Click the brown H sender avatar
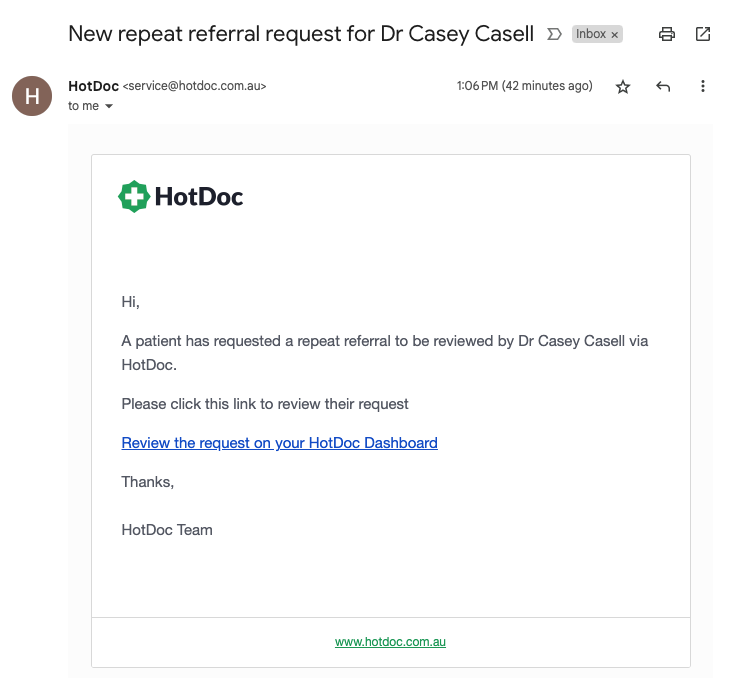This screenshot has height=678, width=734. pos(32,96)
